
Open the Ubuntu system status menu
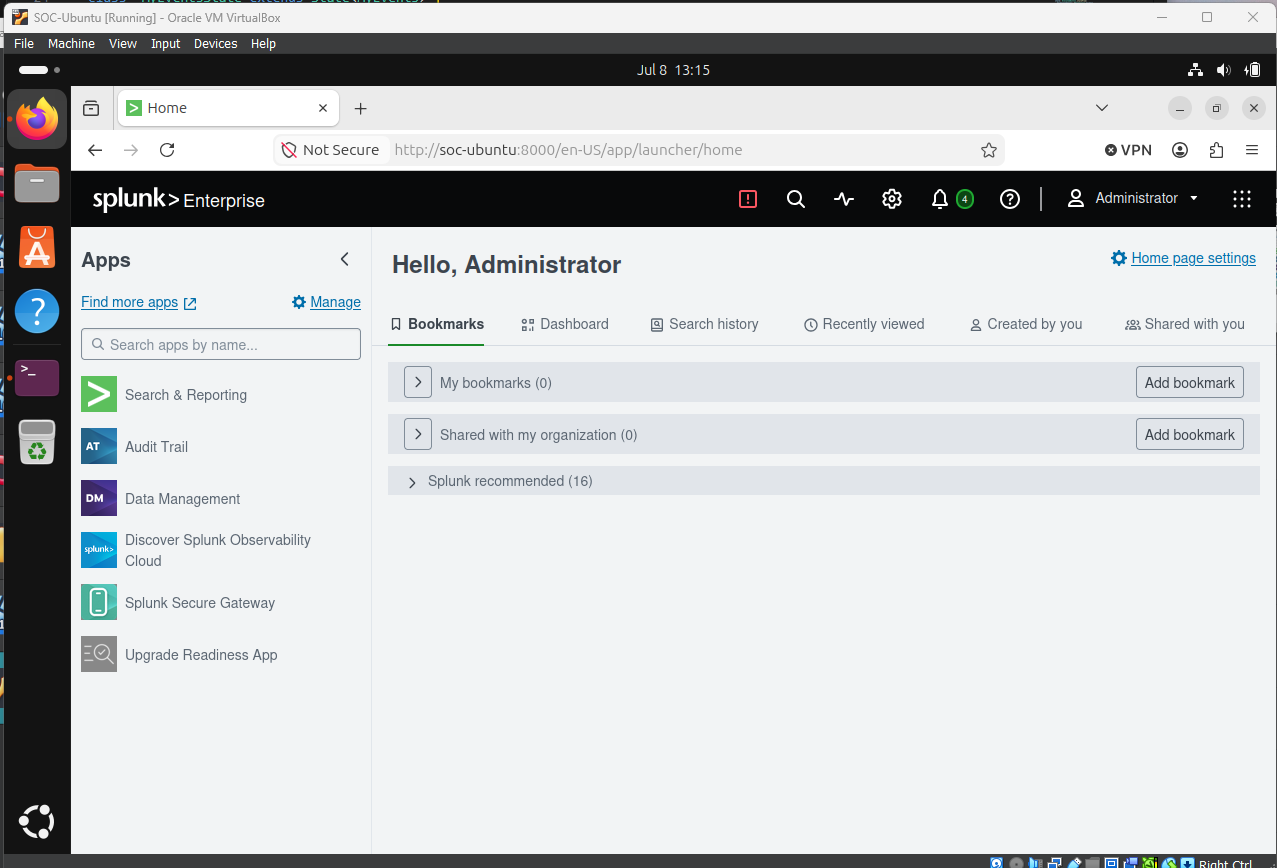pos(1224,70)
